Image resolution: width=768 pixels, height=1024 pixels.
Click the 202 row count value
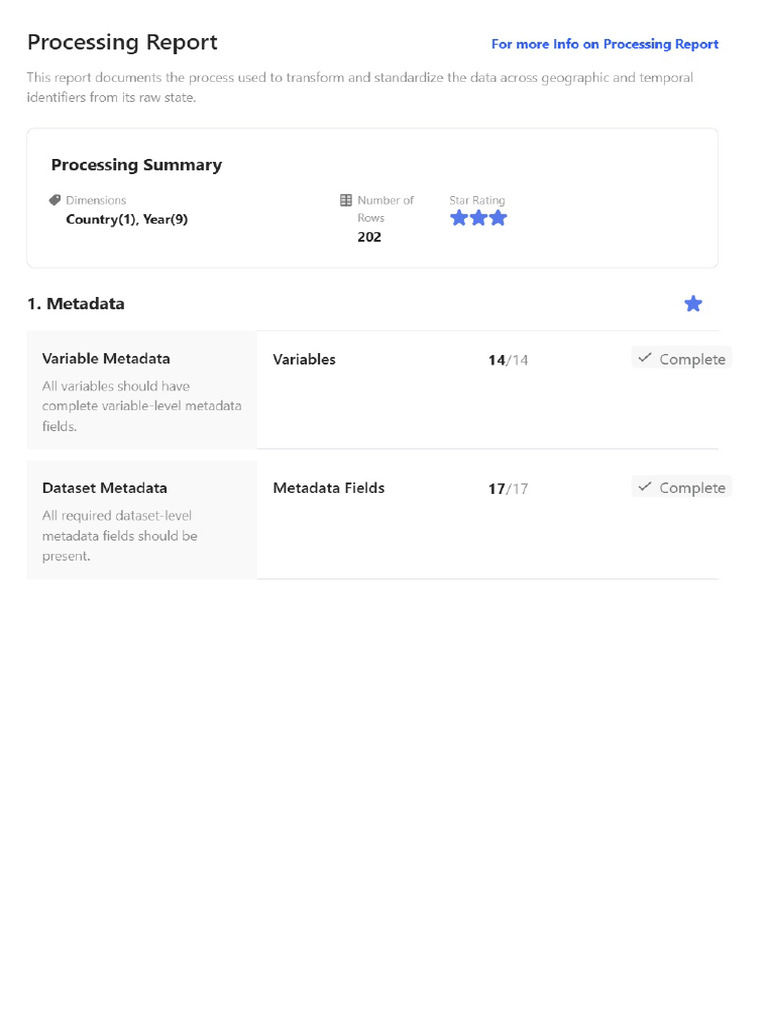tap(369, 237)
